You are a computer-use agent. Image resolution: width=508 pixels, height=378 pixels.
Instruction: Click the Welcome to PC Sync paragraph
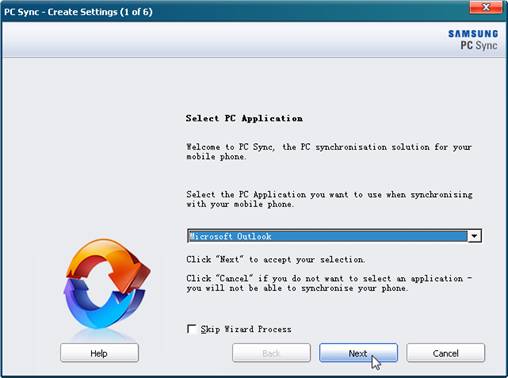[329, 152]
